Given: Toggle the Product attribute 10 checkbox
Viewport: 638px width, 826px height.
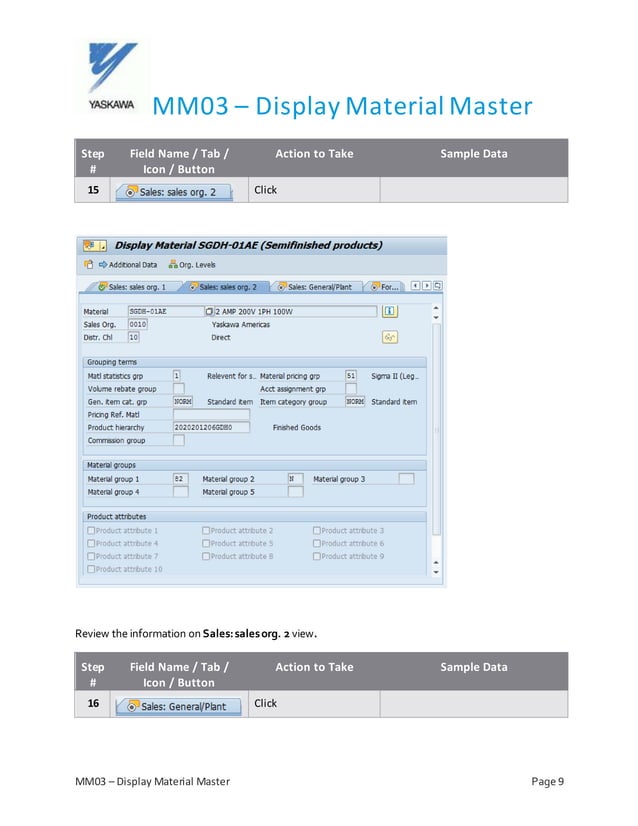Looking at the screenshot, I should (91, 569).
